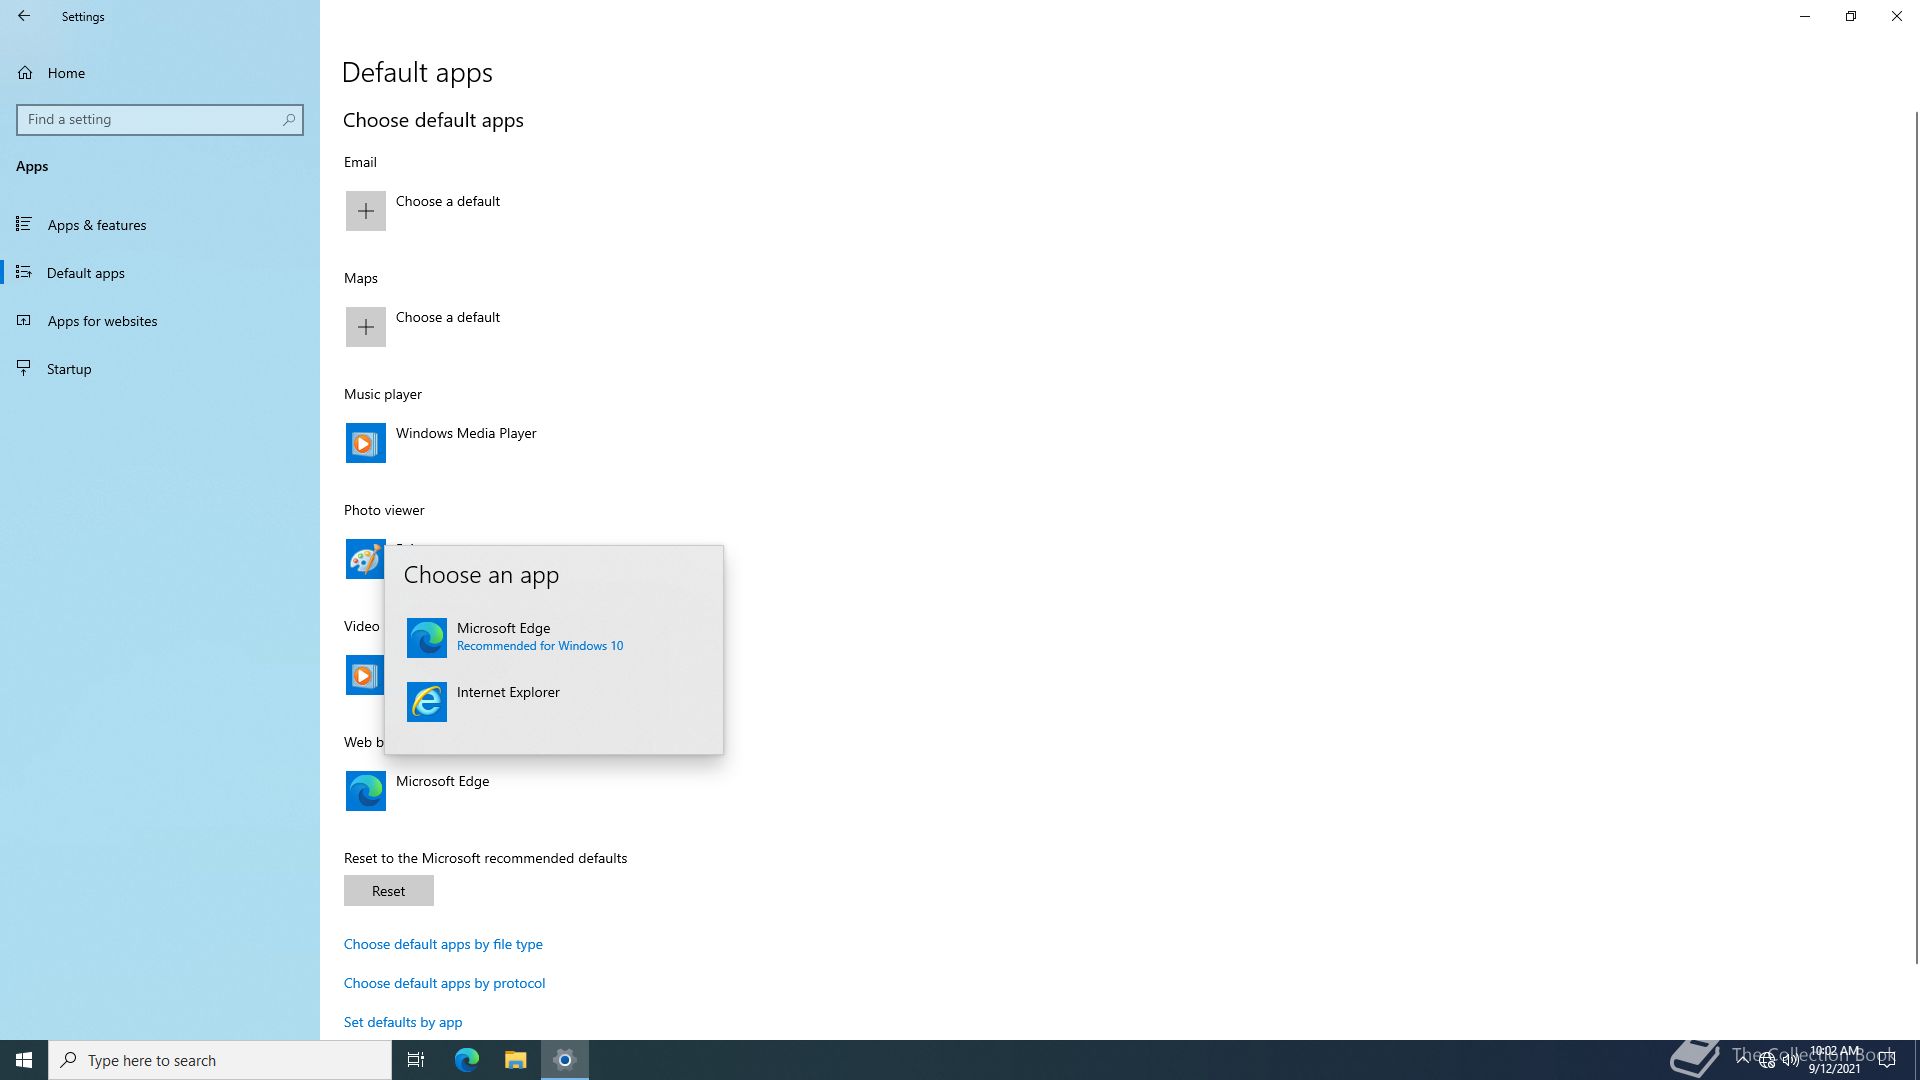The image size is (1920, 1080).
Task: Click the back arrow in Settings
Action: (x=24, y=16)
